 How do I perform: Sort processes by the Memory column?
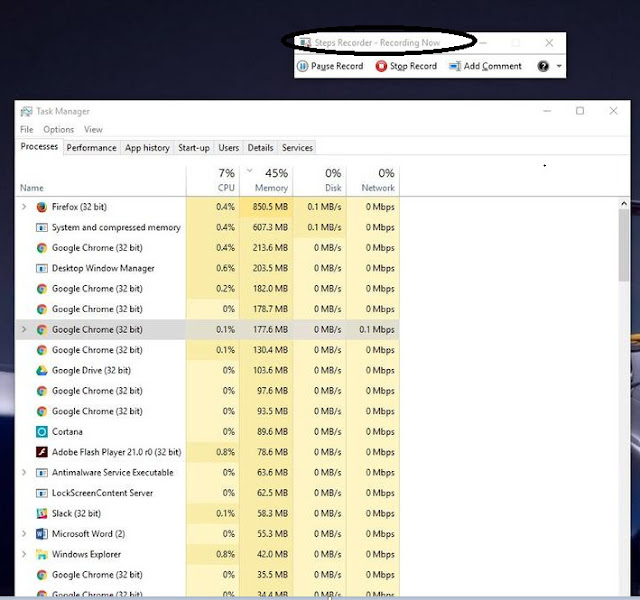click(x=266, y=180)
